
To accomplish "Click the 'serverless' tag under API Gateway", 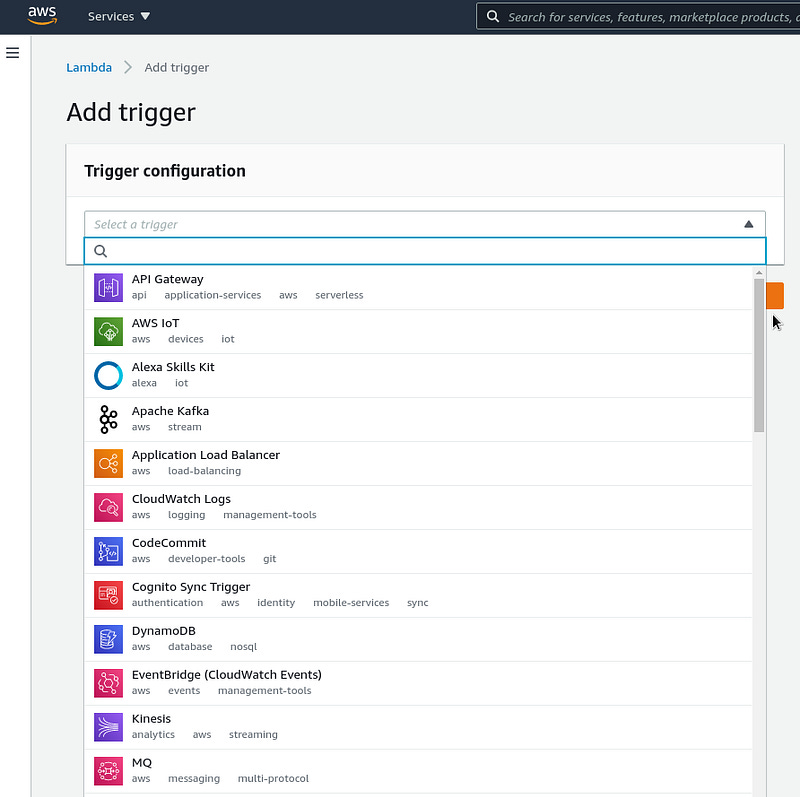I will [x=339, y=295].
